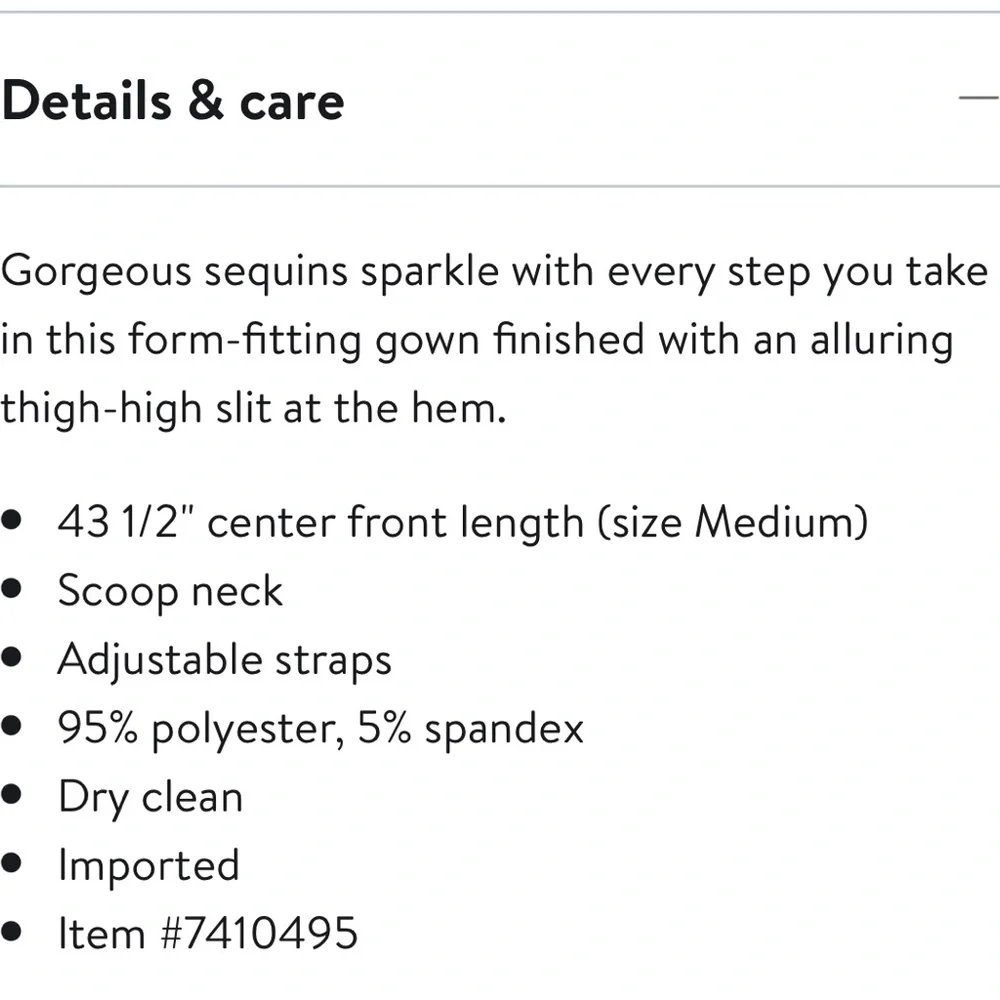Image resolution: width=1000 pixels, height=1000 pixels.
Task: Click the words thigh-high slit at the hem
Action: point(254,408)
